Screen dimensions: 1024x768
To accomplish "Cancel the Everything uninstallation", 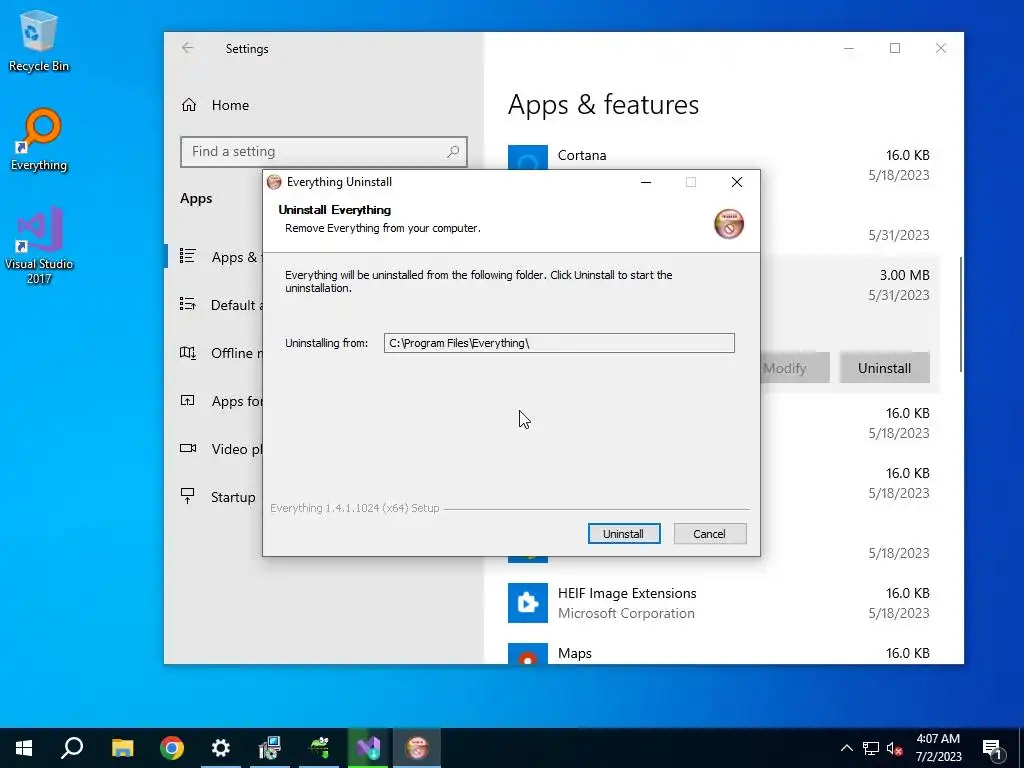I will click(709, 534).
